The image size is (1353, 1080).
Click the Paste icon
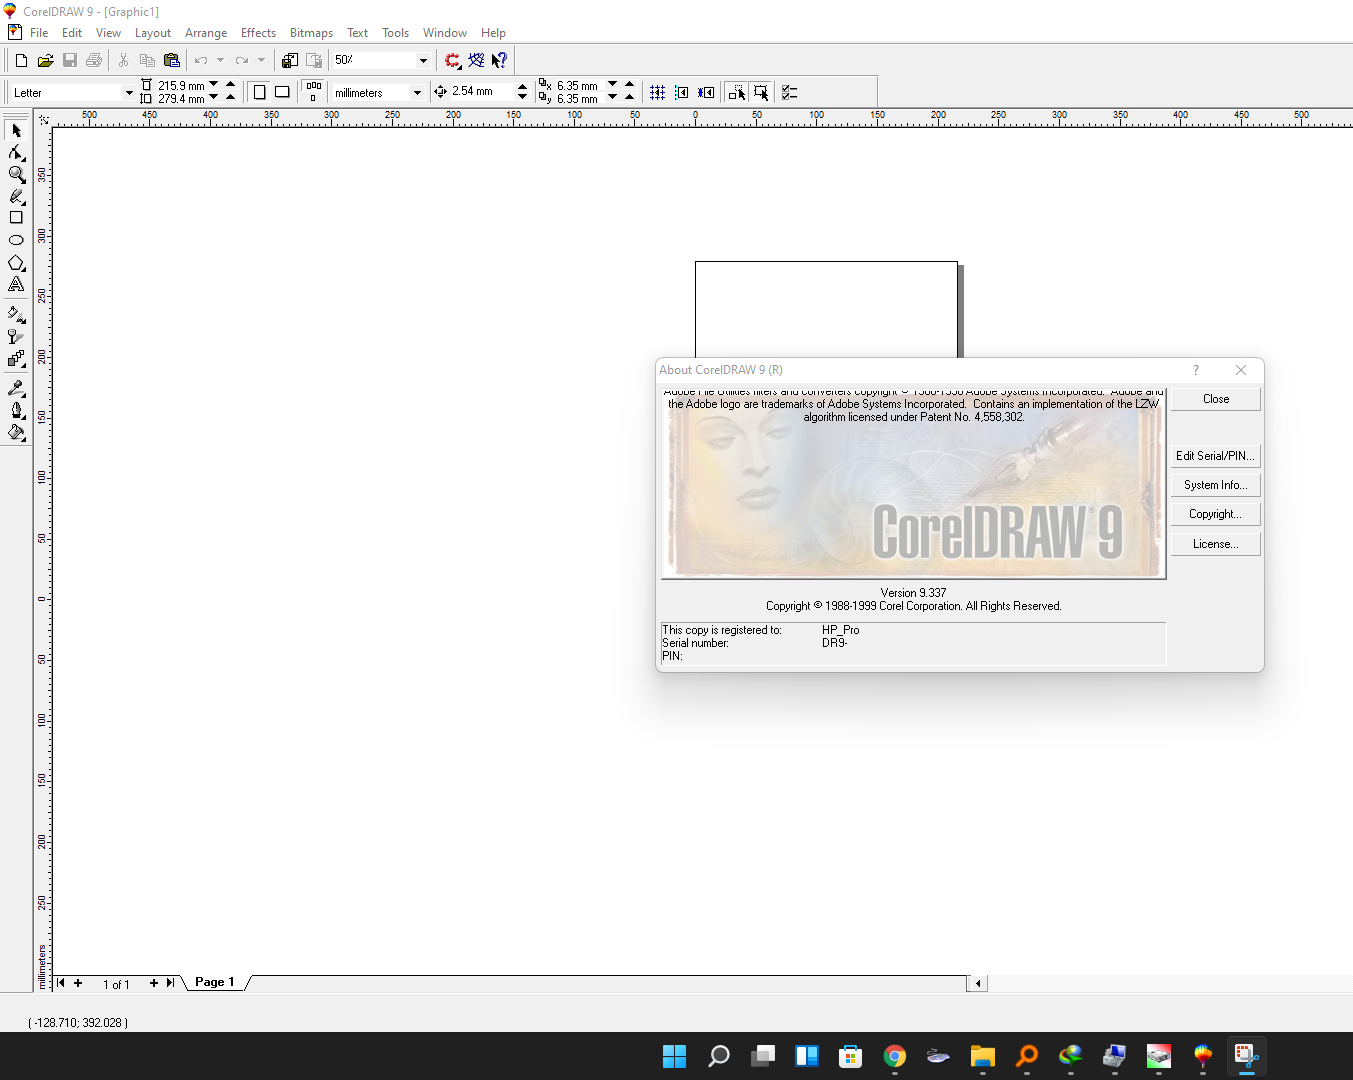171,60
